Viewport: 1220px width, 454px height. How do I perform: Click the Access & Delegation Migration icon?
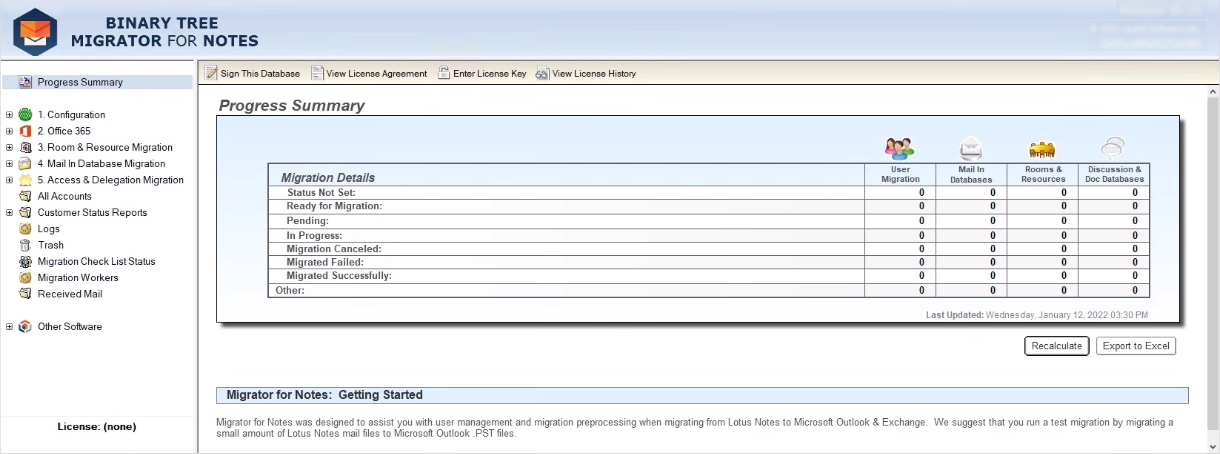pos(26,180)
